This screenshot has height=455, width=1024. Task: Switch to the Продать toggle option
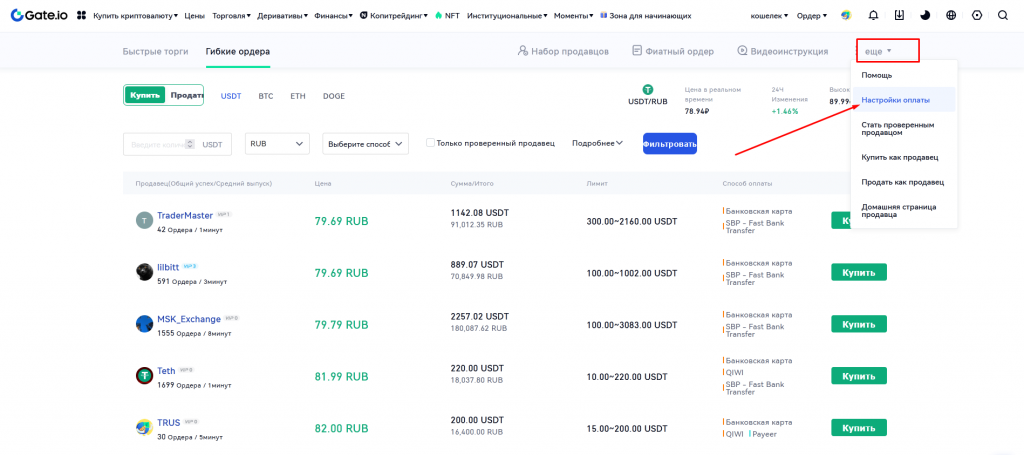tap(186, 95)
